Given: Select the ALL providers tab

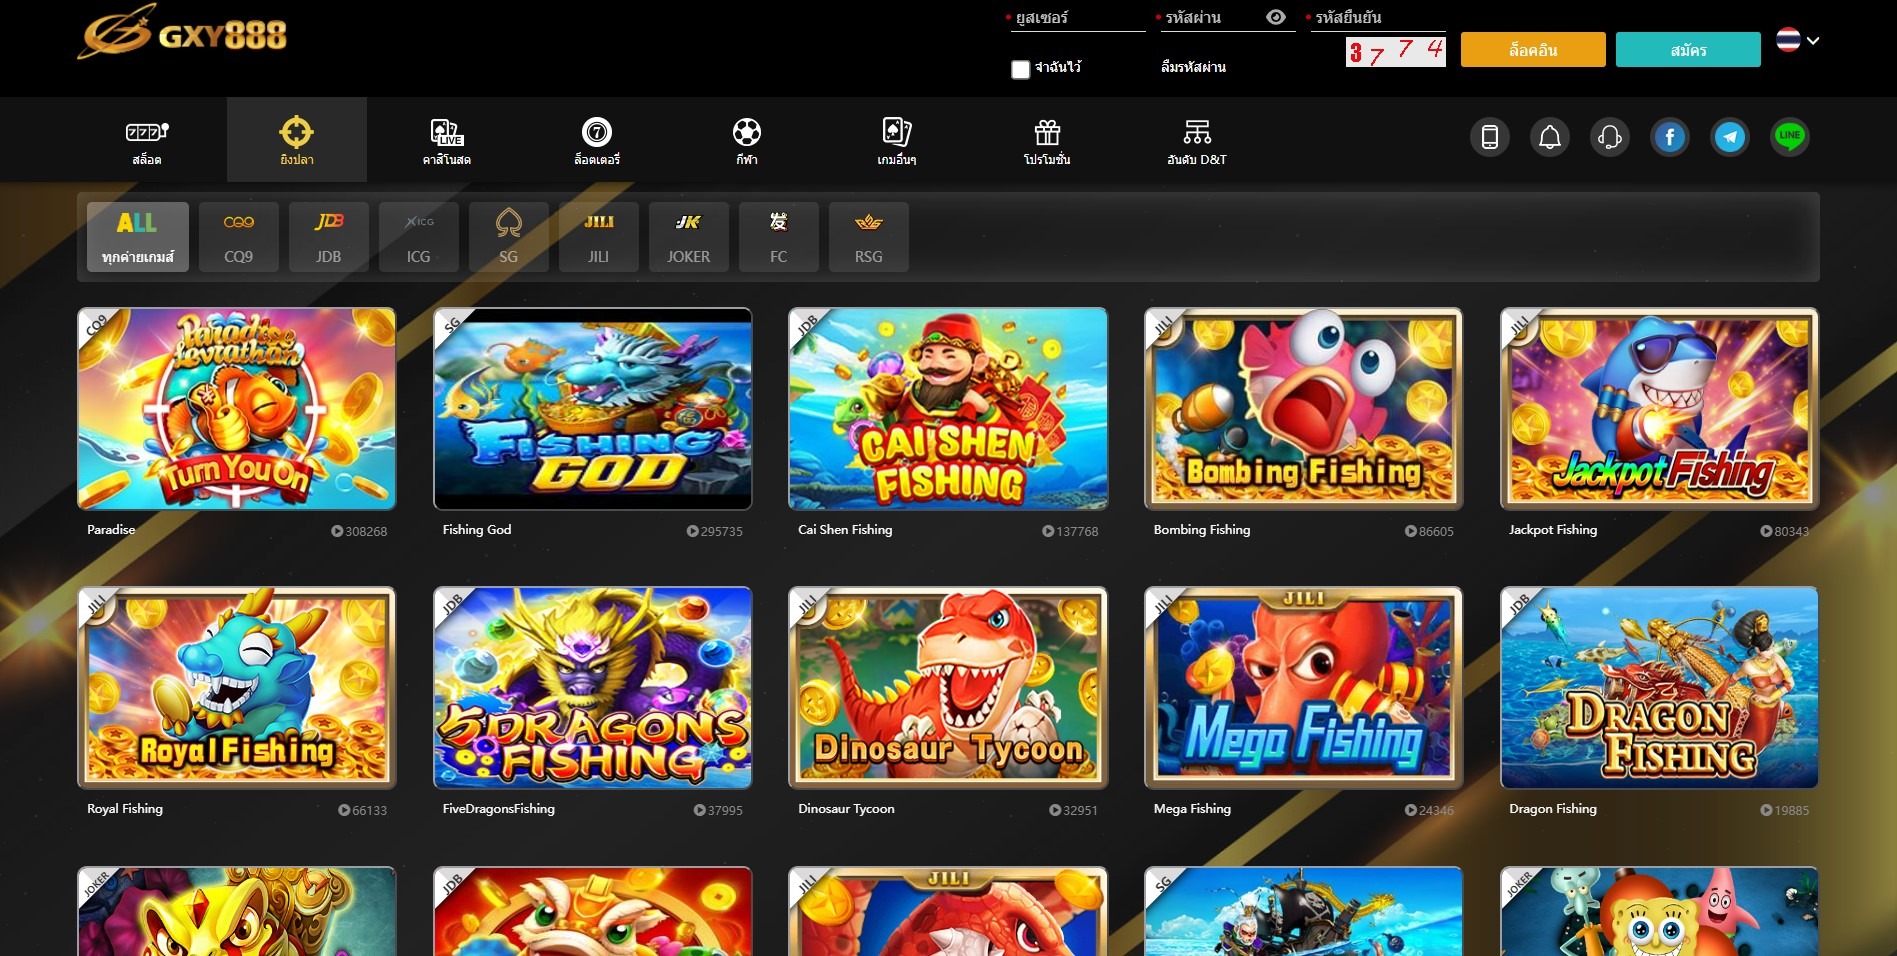Looking at the screenshot, I should point(138,237).
